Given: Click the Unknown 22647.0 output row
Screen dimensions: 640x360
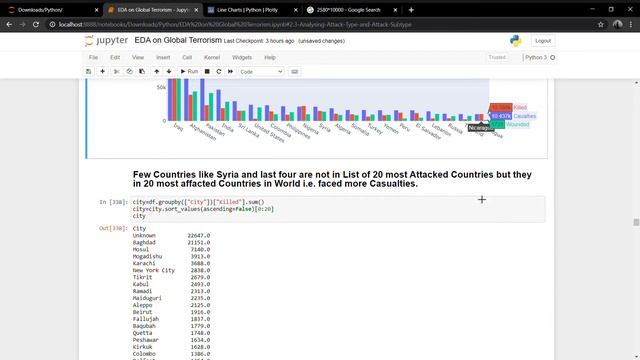Looking at the screenshot, I should pyautogui.click(x=171, y=236).
